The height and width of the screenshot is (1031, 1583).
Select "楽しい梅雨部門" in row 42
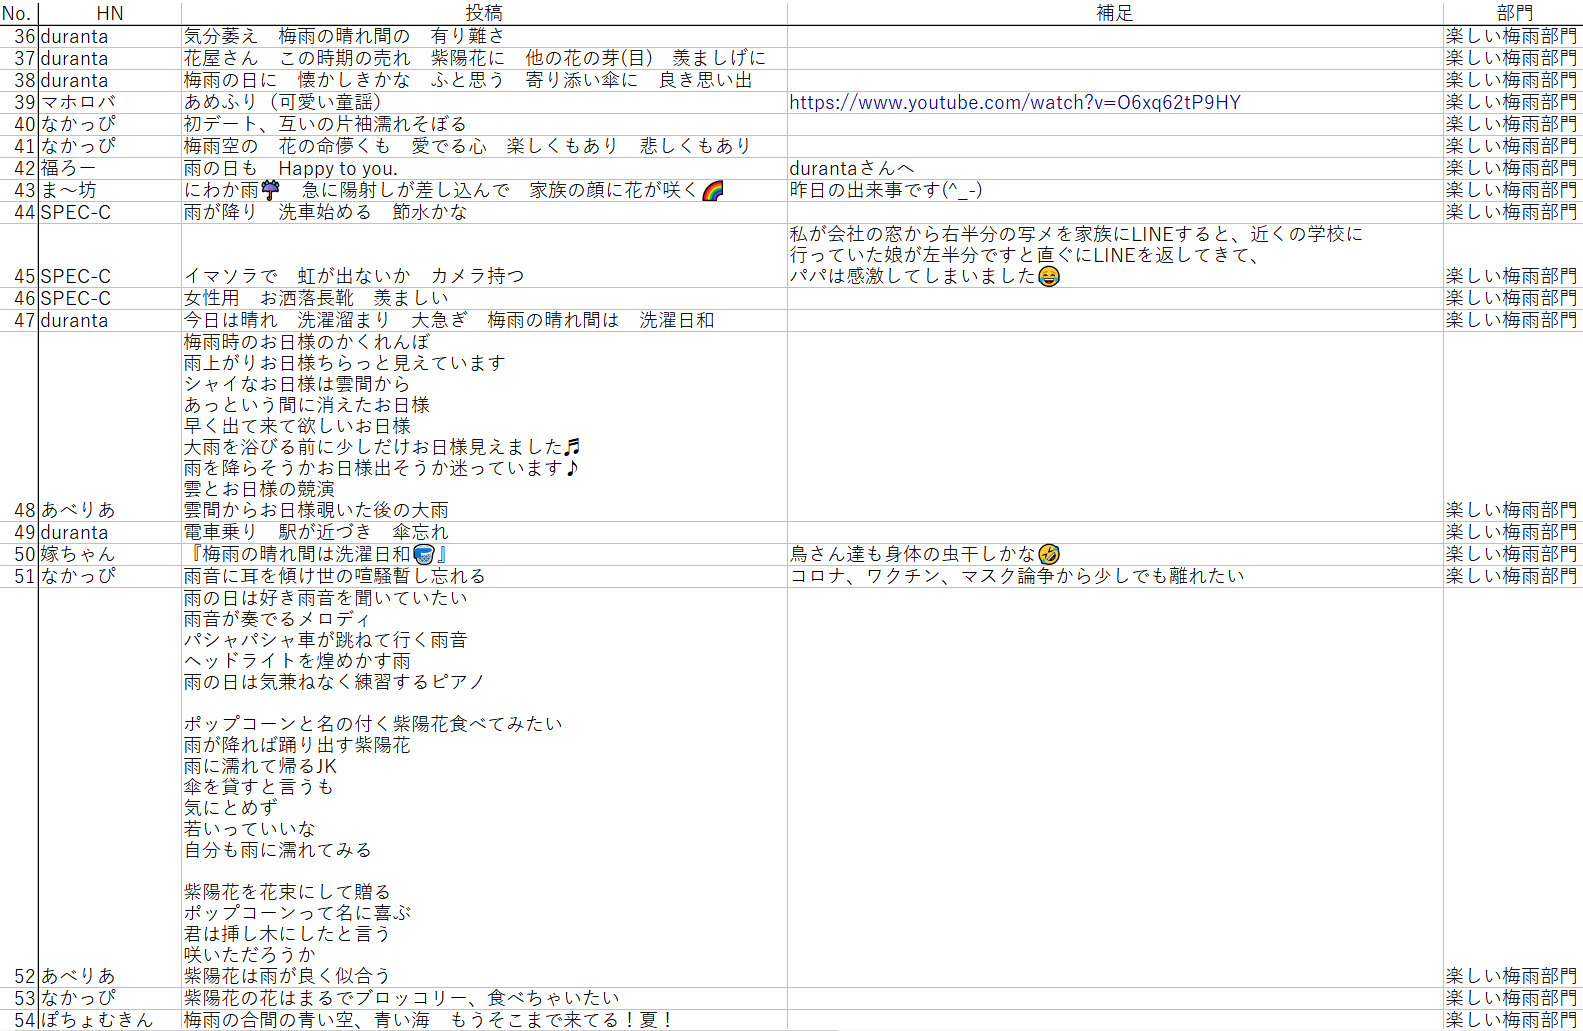click(1511, 168)
